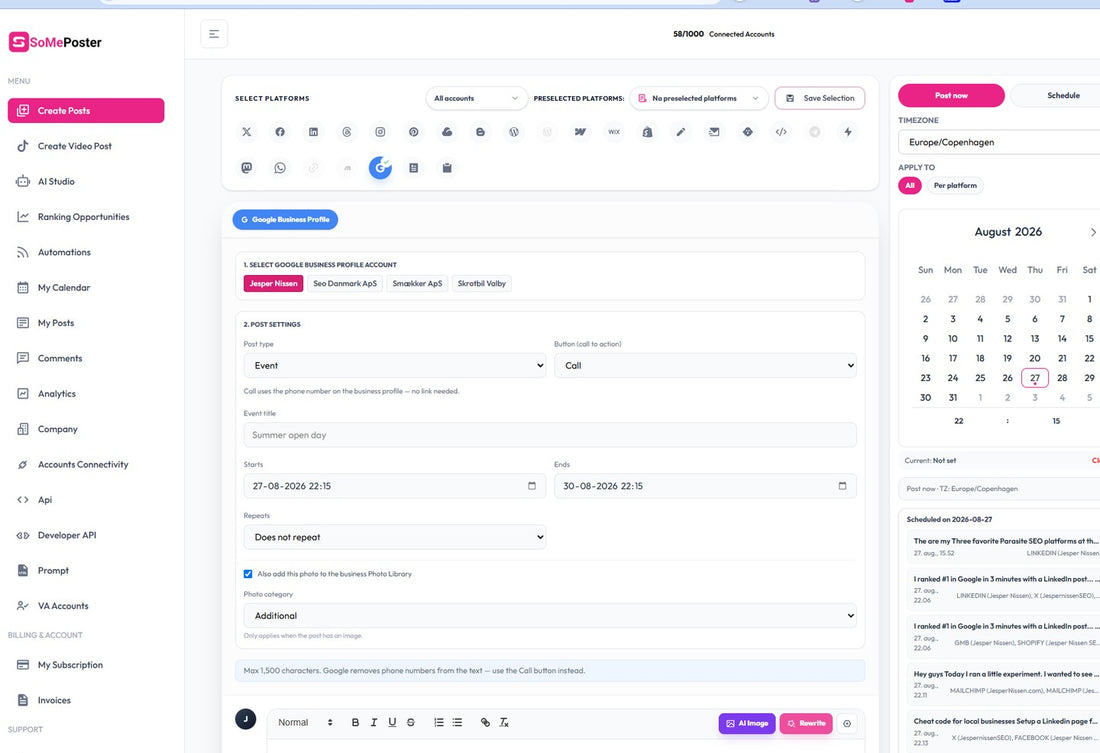Select the WhatsApp platform icon
1100x753 pixels.
tap(280, 168)
